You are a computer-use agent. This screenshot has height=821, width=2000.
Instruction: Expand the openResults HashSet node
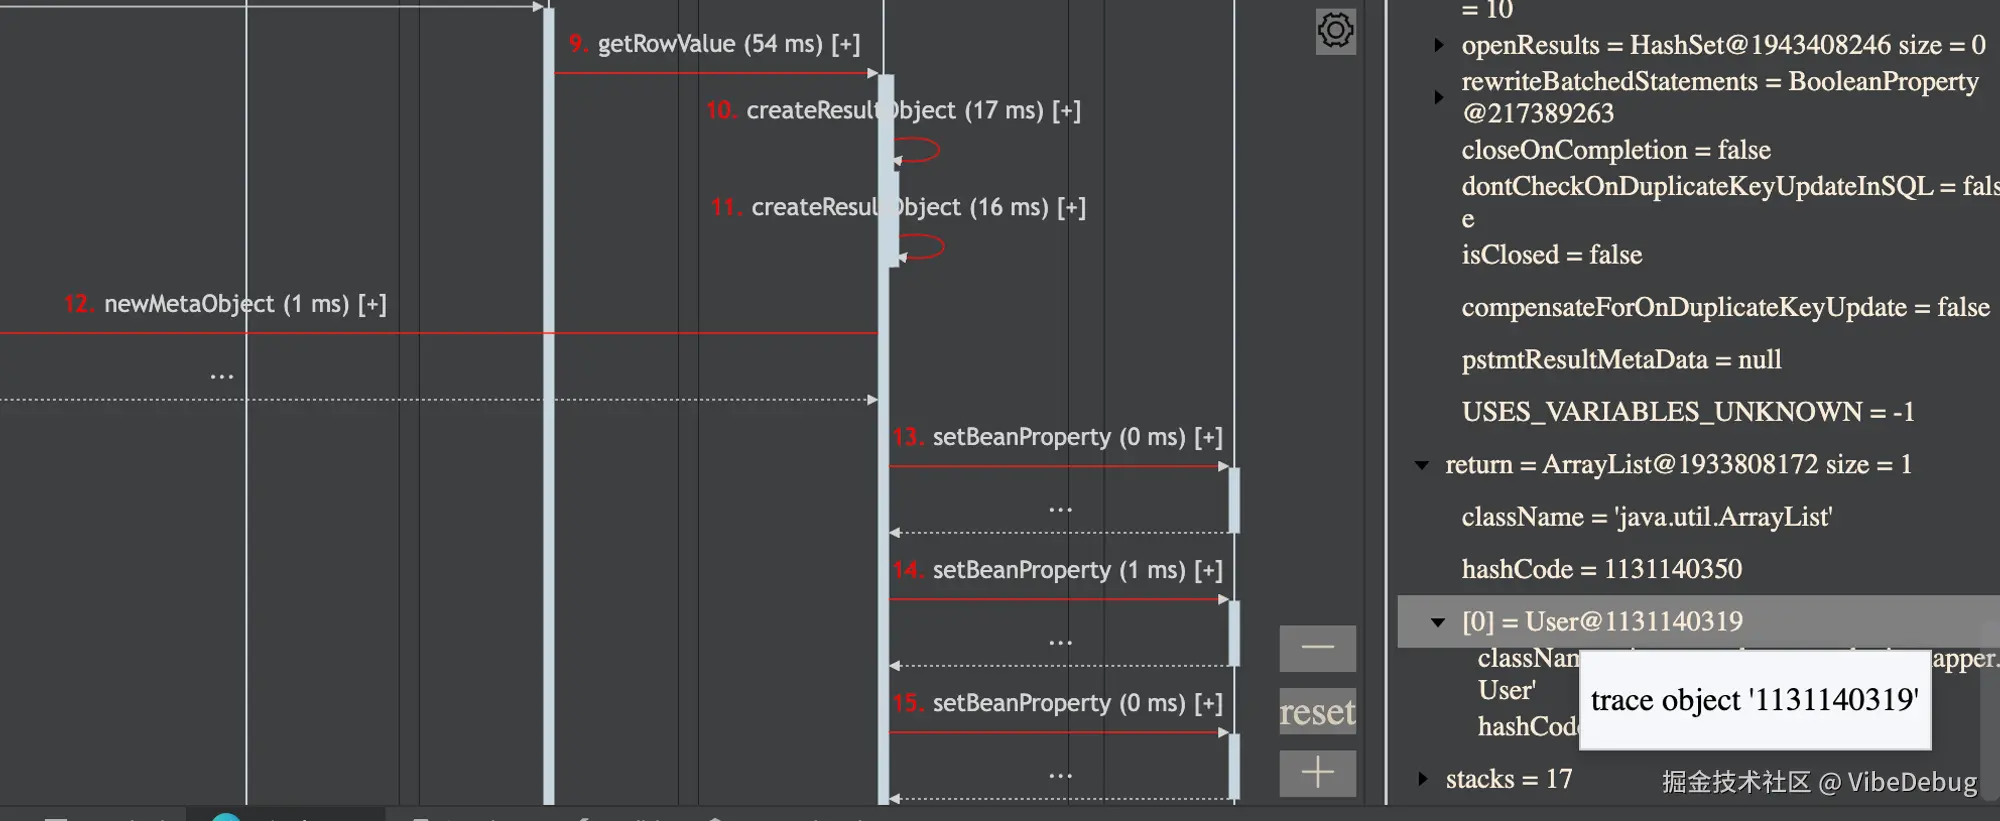(x=1439, y=45)
